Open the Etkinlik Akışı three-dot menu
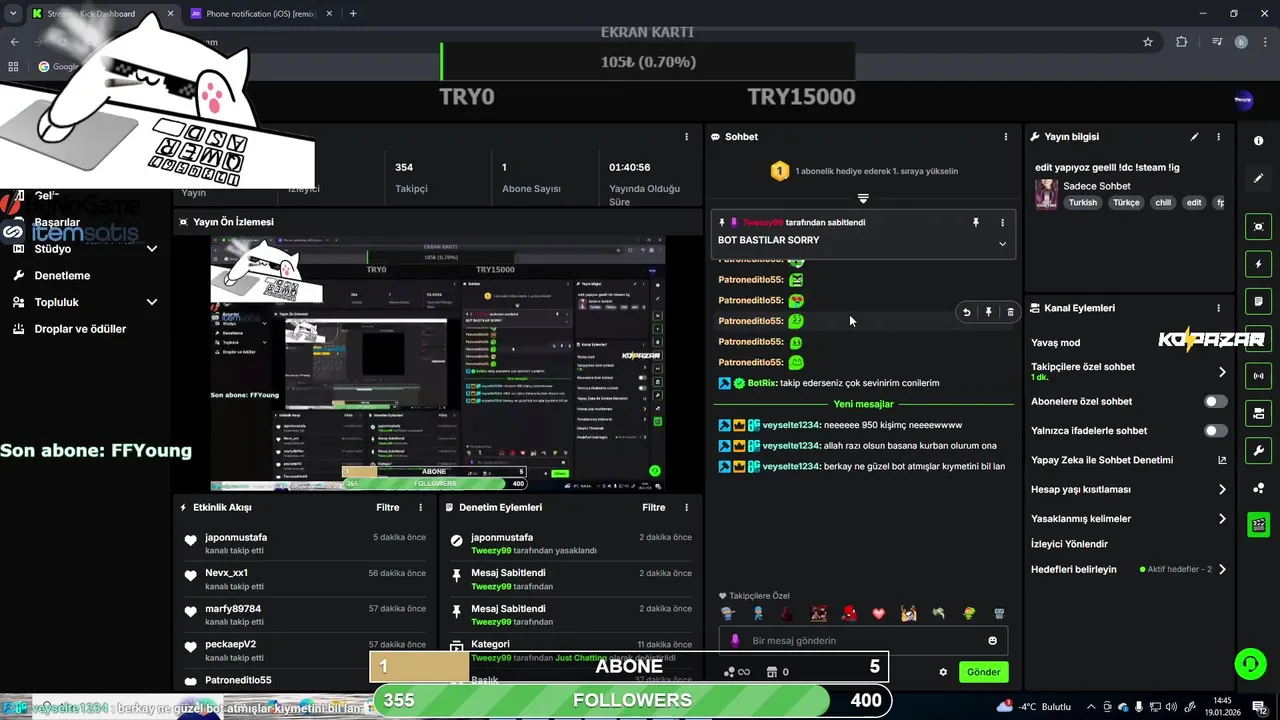Viewport: 1280px width, 720px height. pos(420,508)
